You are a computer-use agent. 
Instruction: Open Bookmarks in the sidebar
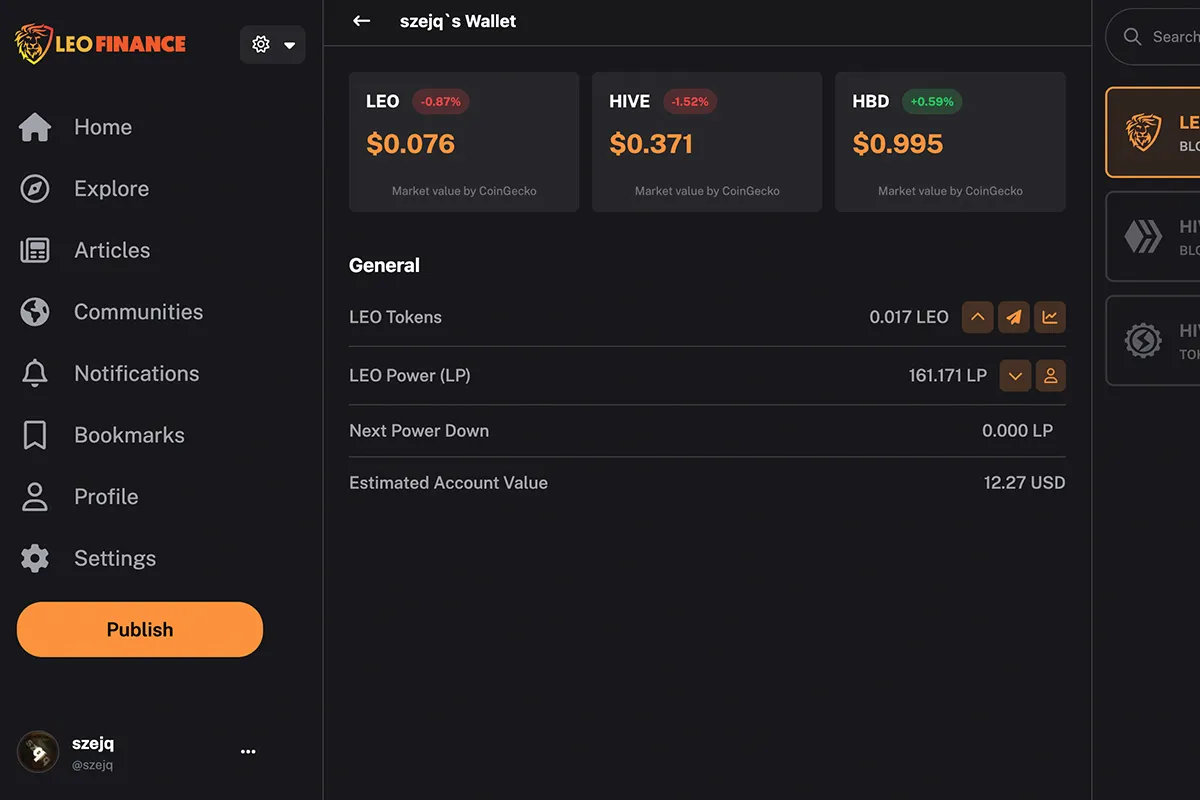pyautogui.click(x=129, y=435)
